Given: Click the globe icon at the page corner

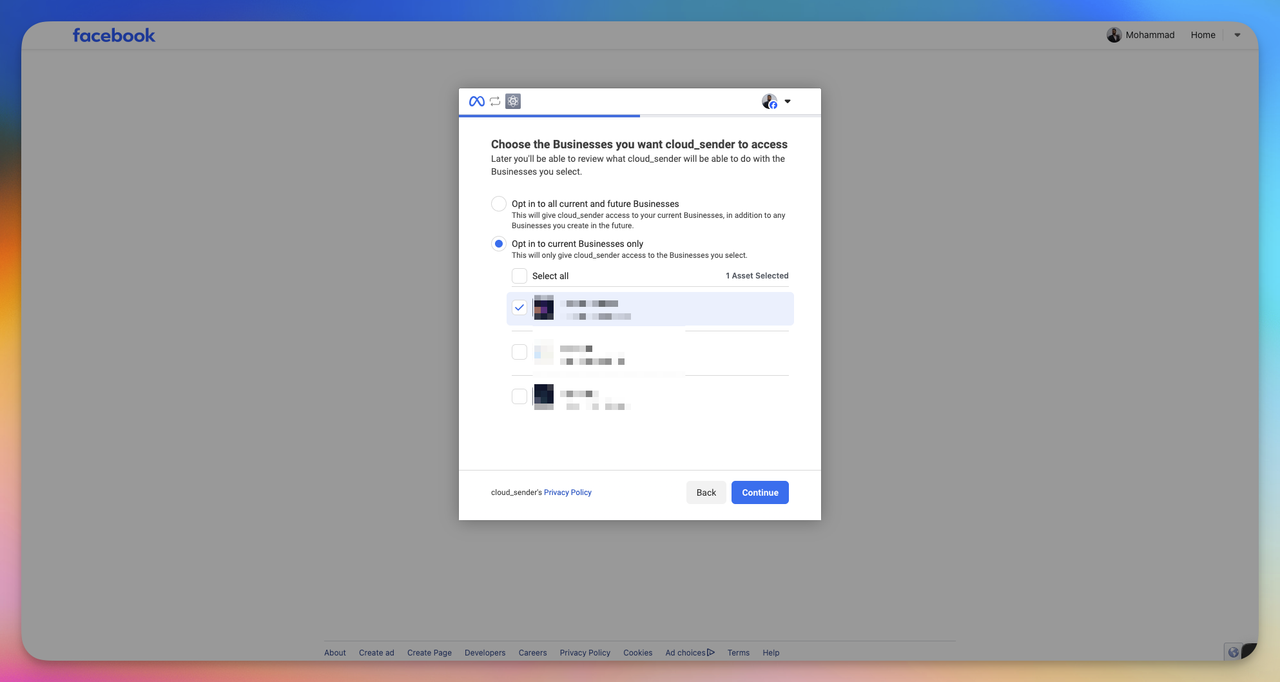Looking at the screenshot, I should [1233, 652].
